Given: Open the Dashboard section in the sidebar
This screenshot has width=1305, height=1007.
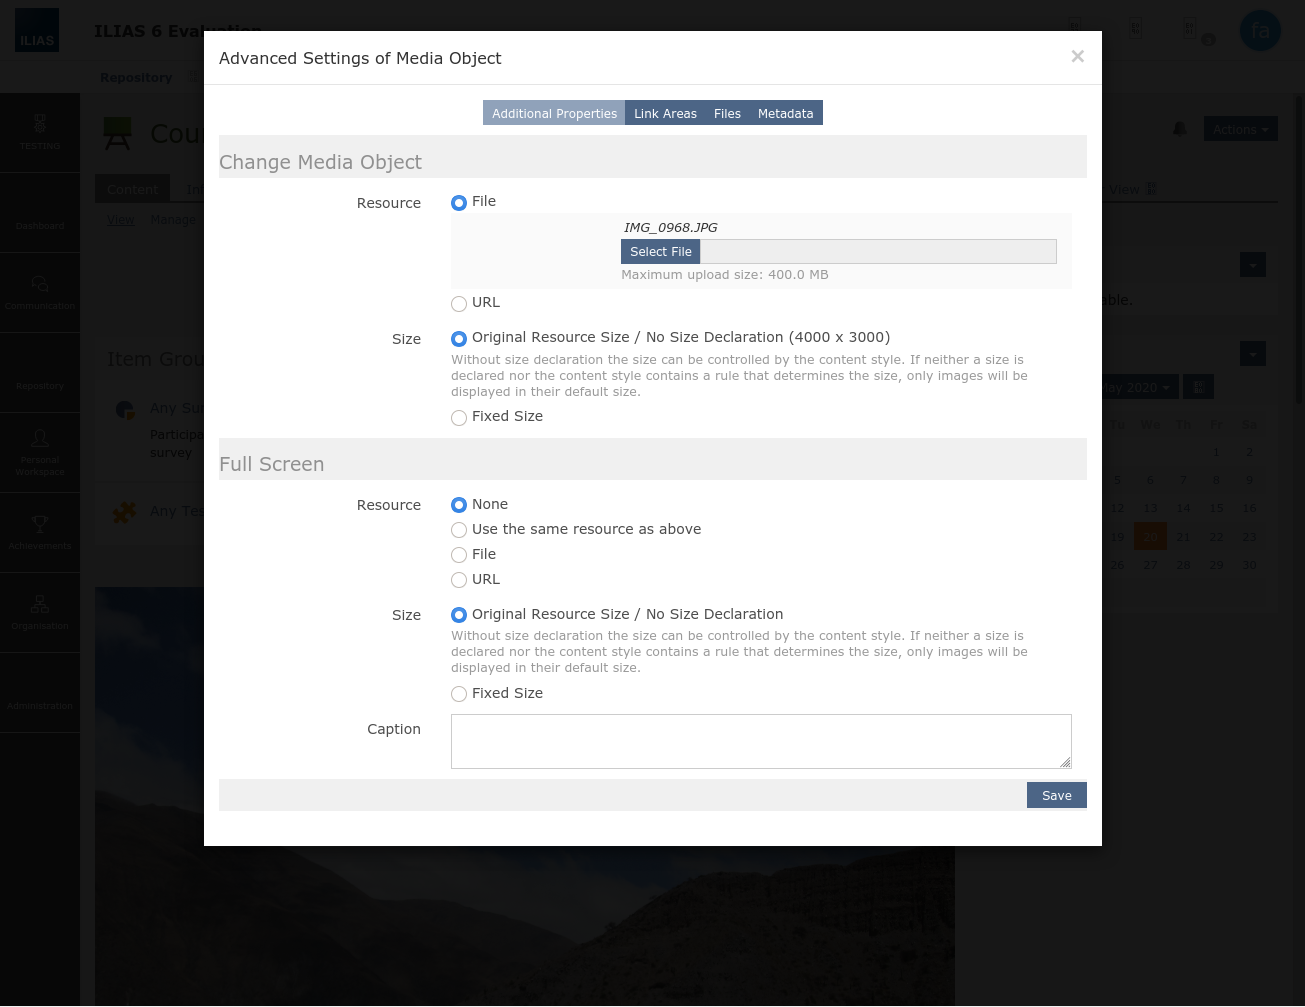Looking at the screenshot, I should (x=40, y=213).
